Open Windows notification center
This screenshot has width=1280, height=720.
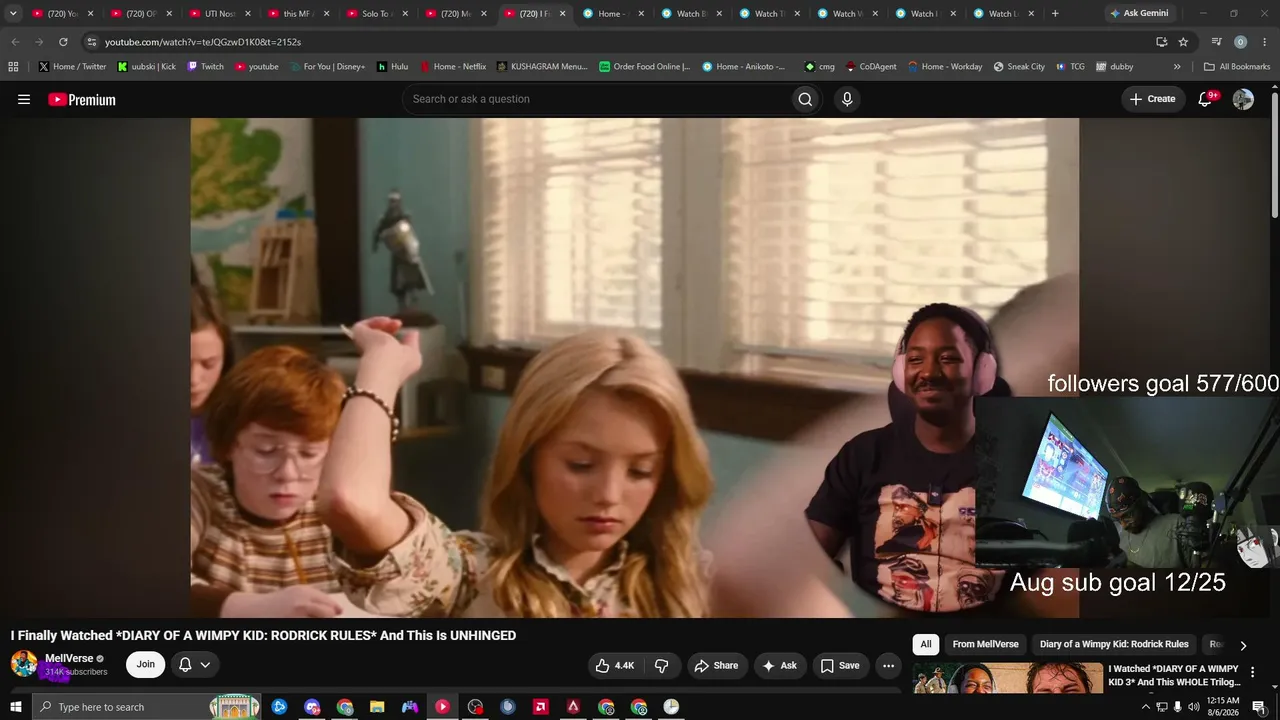[x=1258, y=707]
